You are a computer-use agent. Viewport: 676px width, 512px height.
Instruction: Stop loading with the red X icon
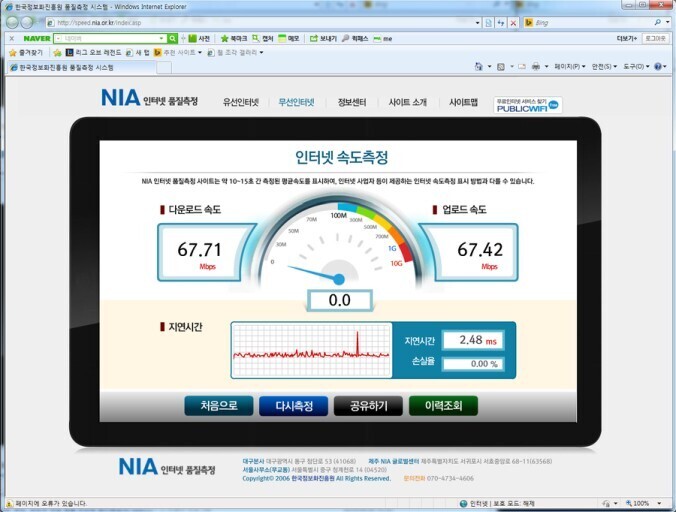(513, 23)
